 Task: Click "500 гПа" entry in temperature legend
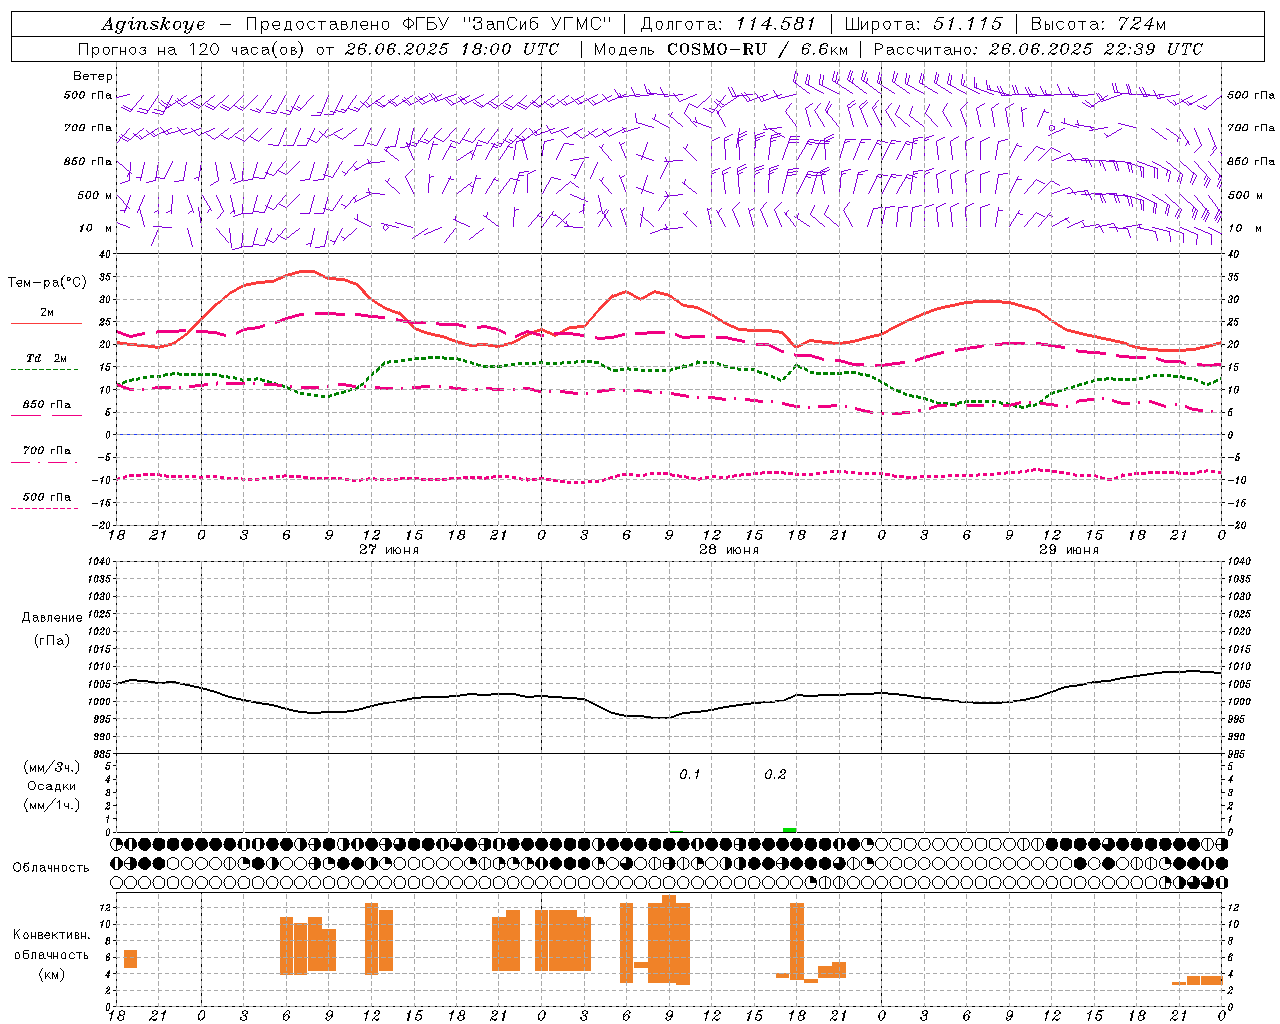[47, 497]
